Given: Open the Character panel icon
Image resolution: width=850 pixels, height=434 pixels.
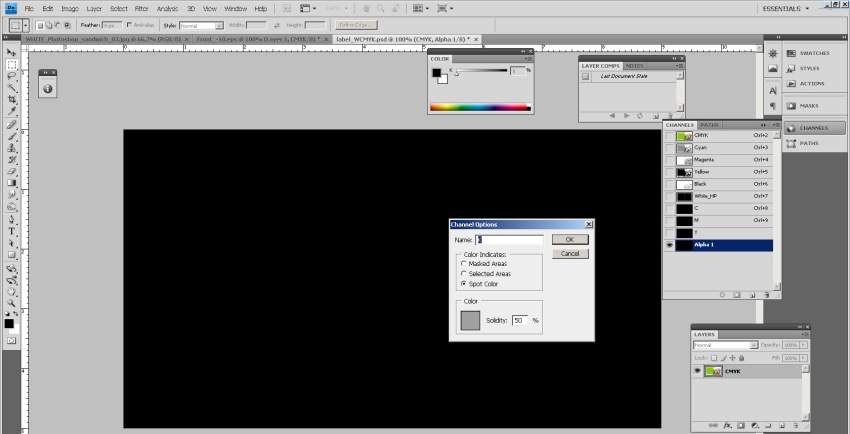Looking at the screenshot, I should pos(772,90).
